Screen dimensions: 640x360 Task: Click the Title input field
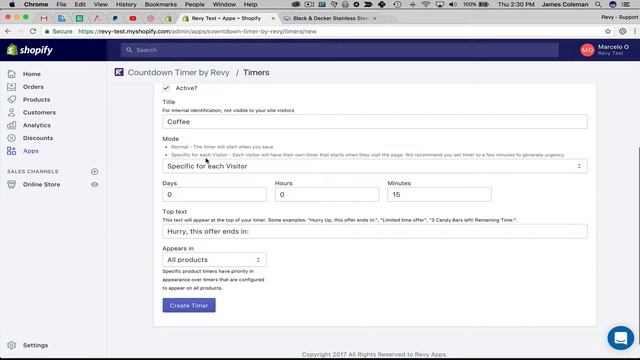click(x=375, y=122)
